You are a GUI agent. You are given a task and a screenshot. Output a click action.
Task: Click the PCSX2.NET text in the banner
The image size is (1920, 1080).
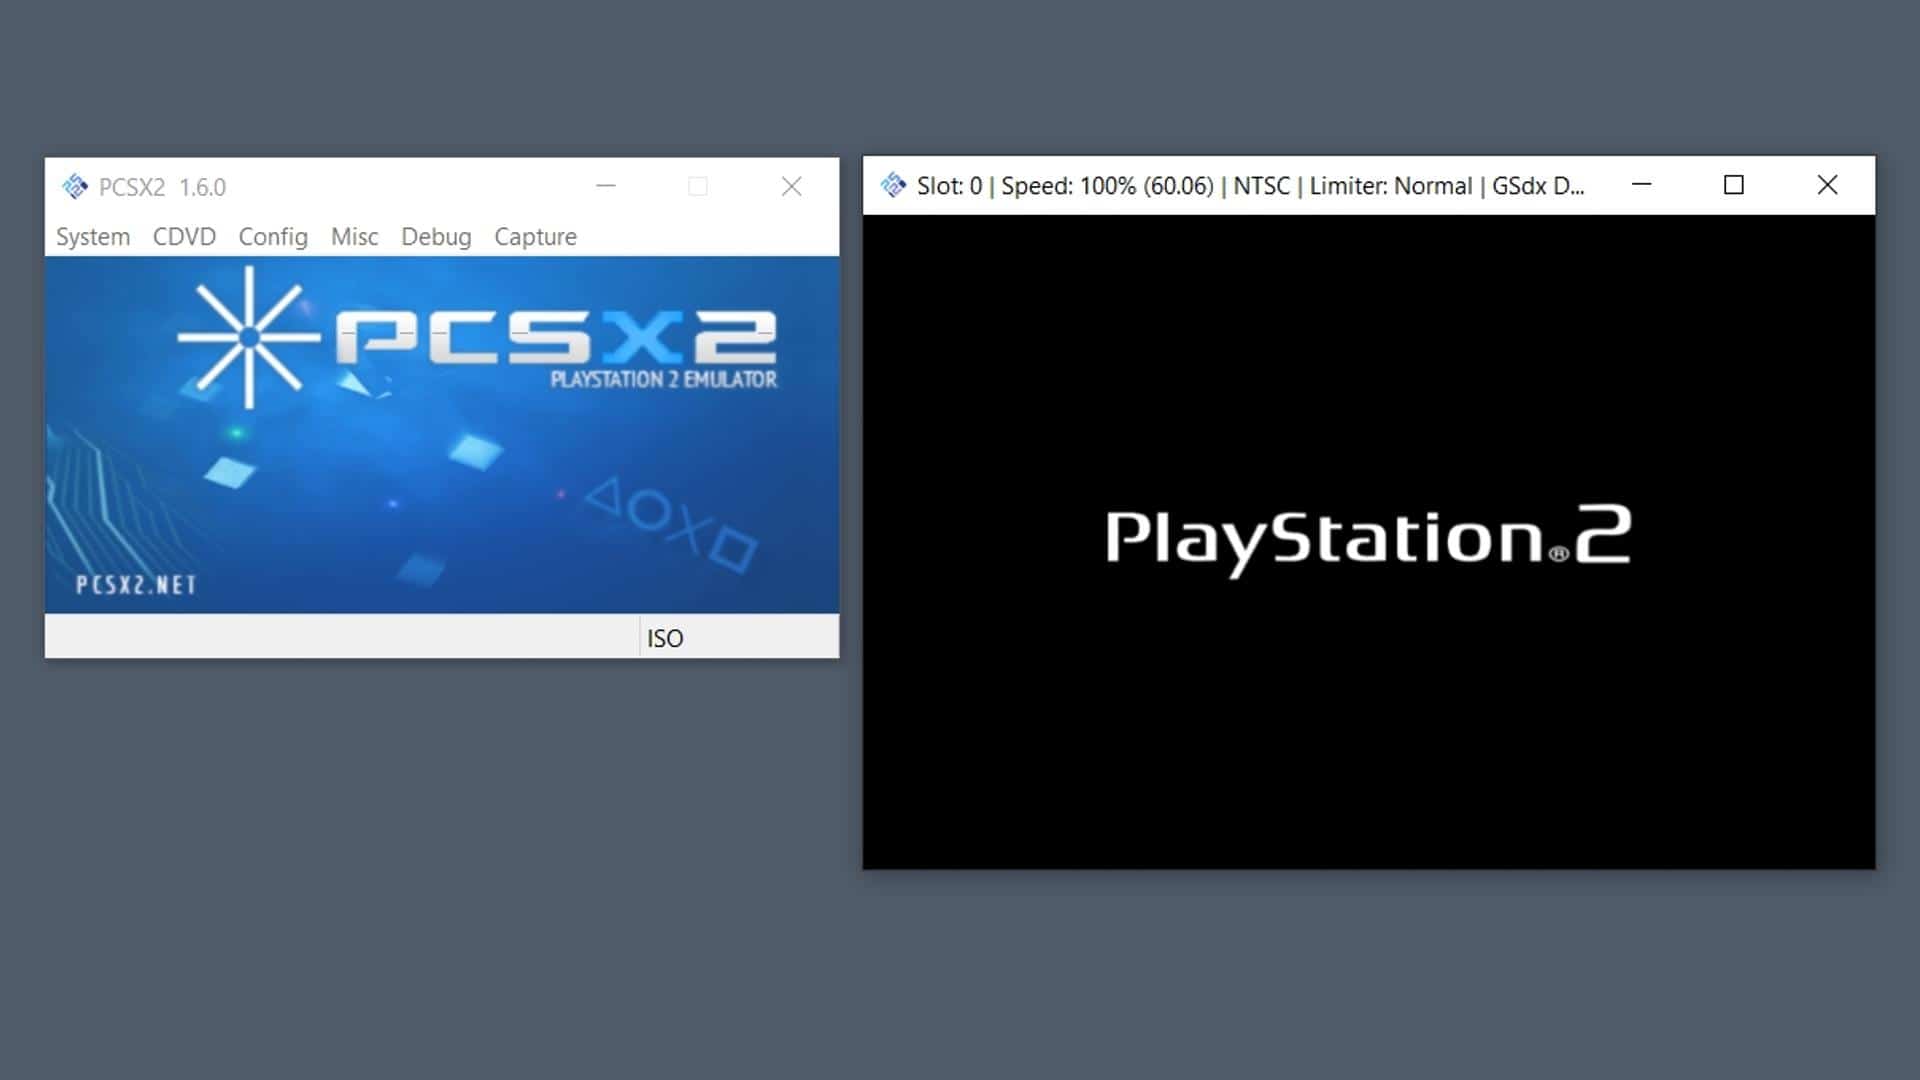[136, 585]
